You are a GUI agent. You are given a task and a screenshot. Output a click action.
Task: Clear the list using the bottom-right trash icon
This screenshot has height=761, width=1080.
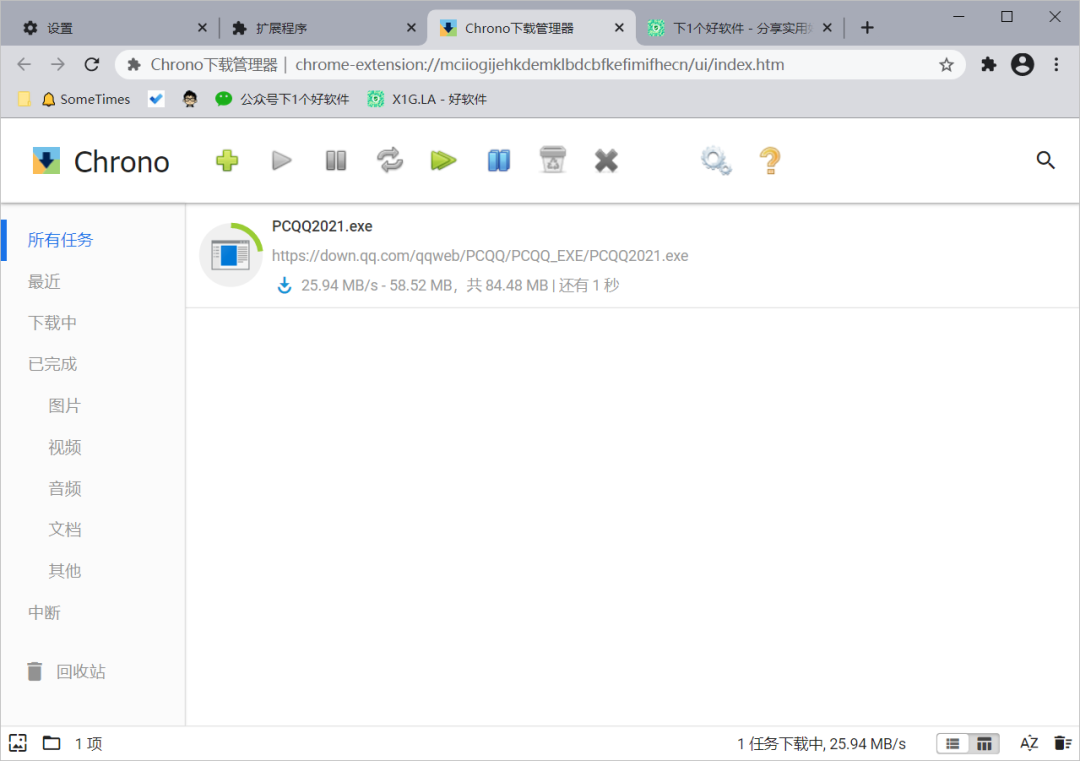point(1063,744)
